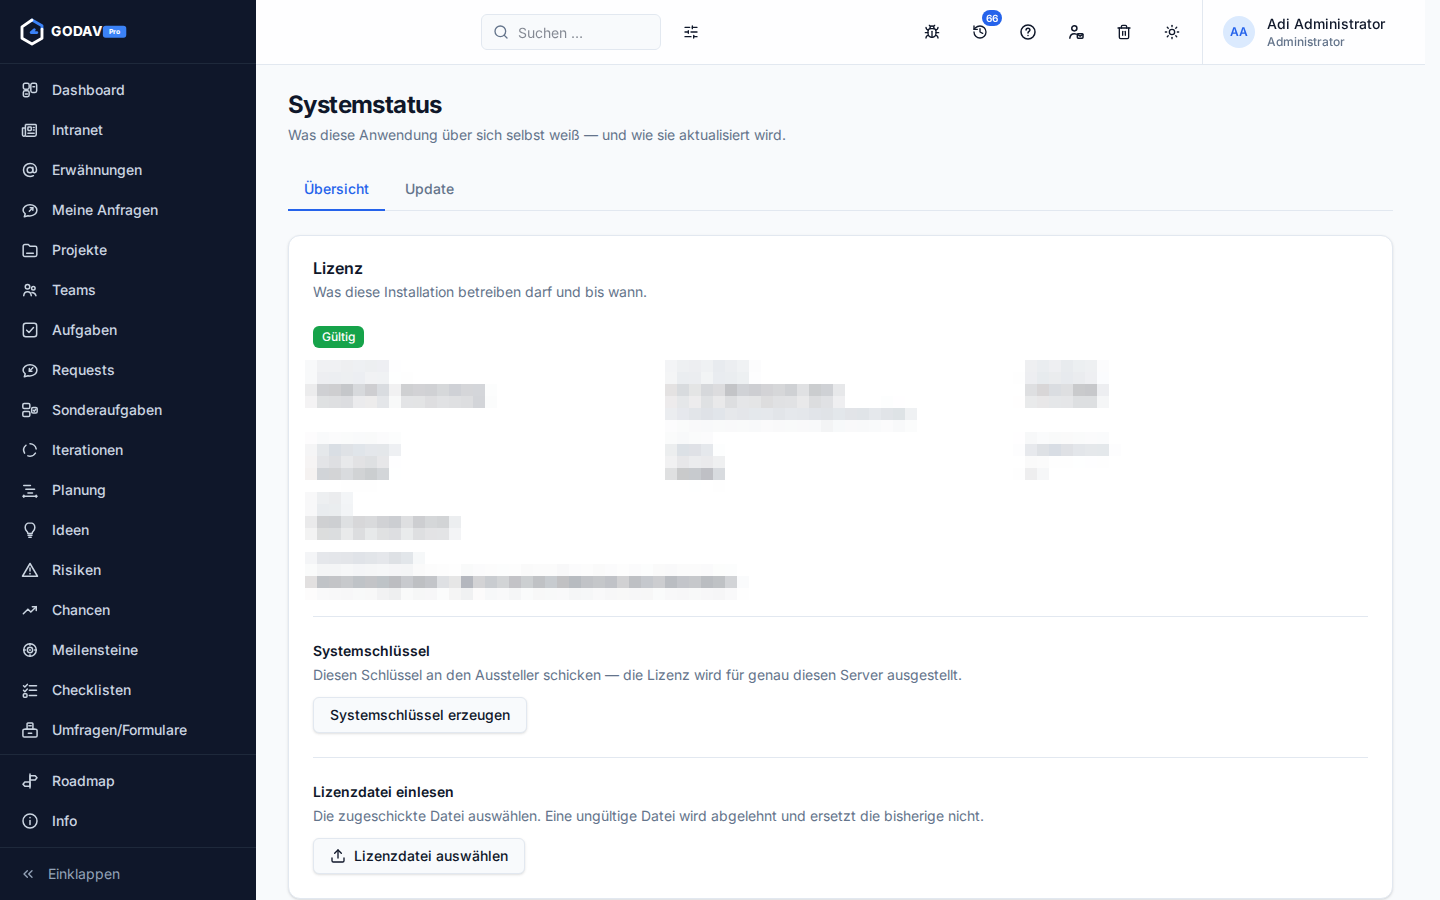The width and height of the screenshot is (1440, 900).
Task: Click Systemschlüssel erzeugen button
Action: point(420,715)
